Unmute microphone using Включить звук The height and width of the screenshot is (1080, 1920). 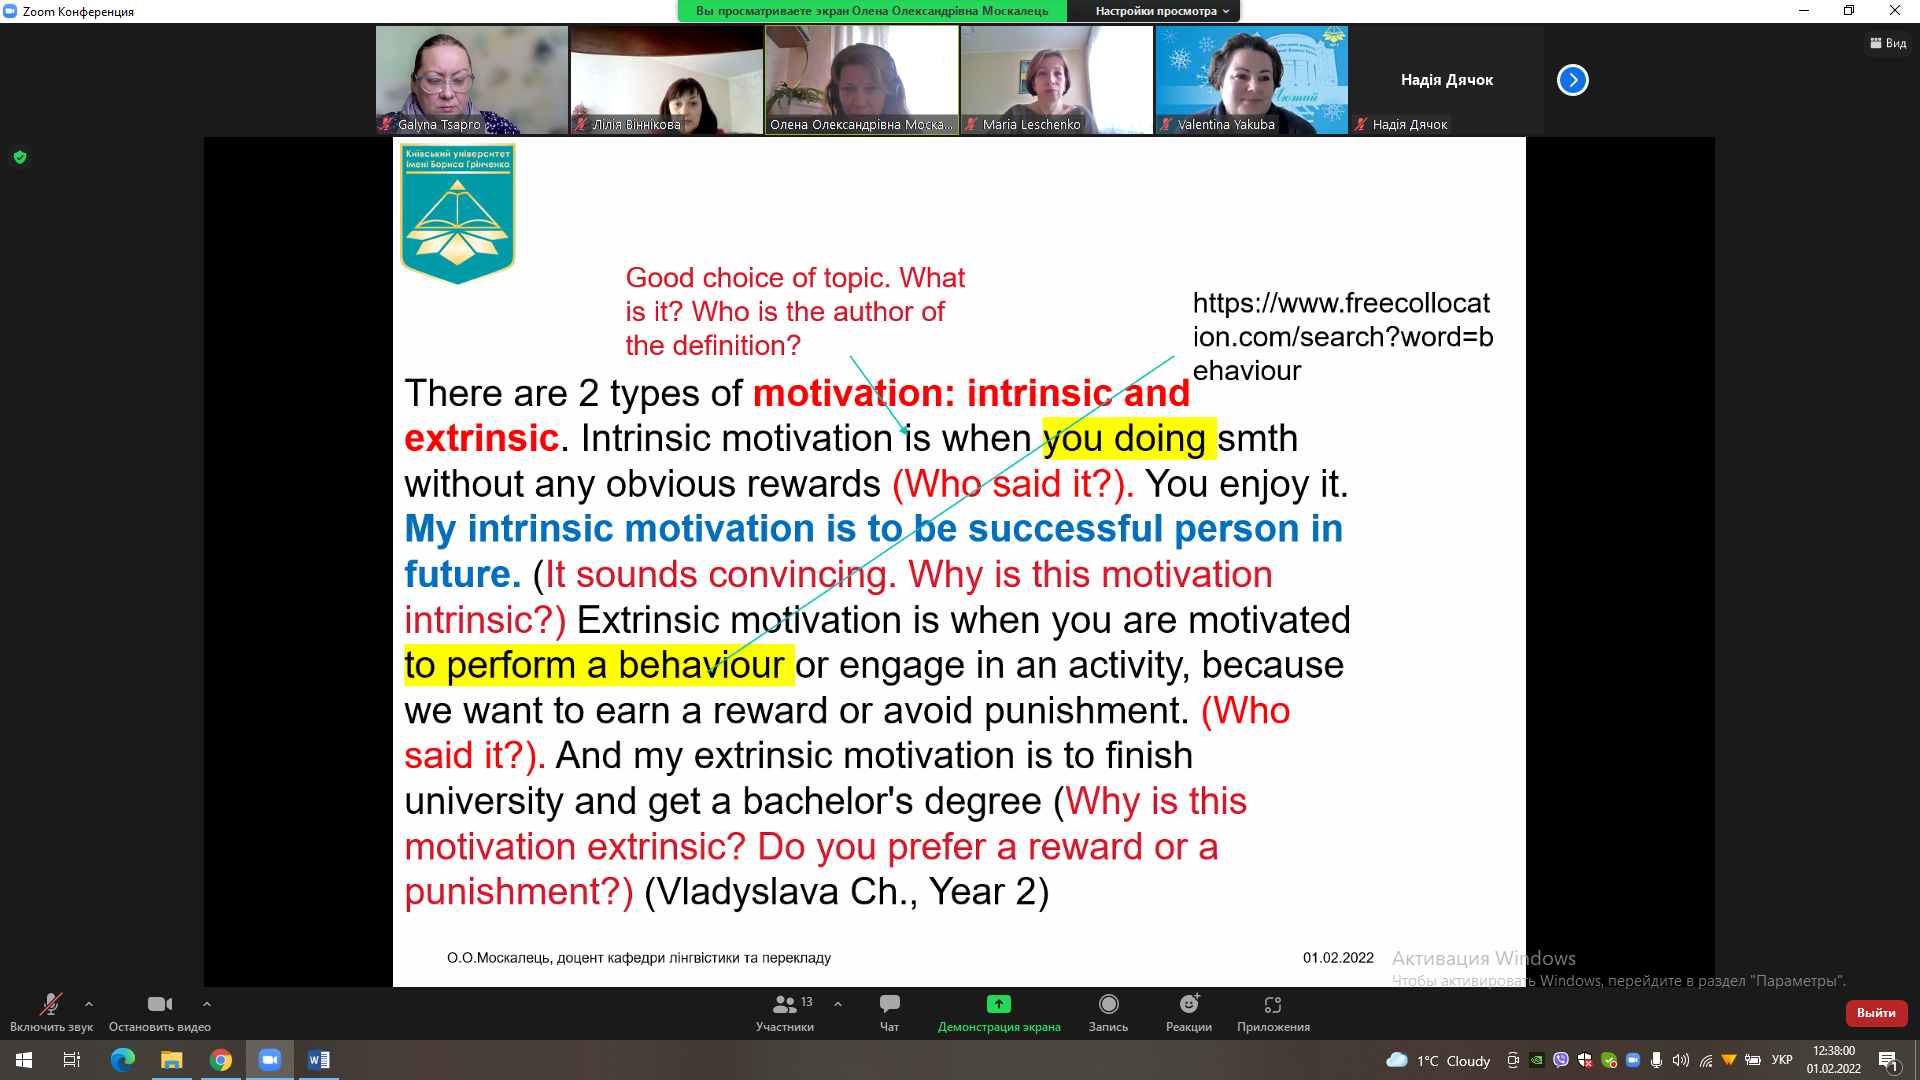tap(50, 1005)
